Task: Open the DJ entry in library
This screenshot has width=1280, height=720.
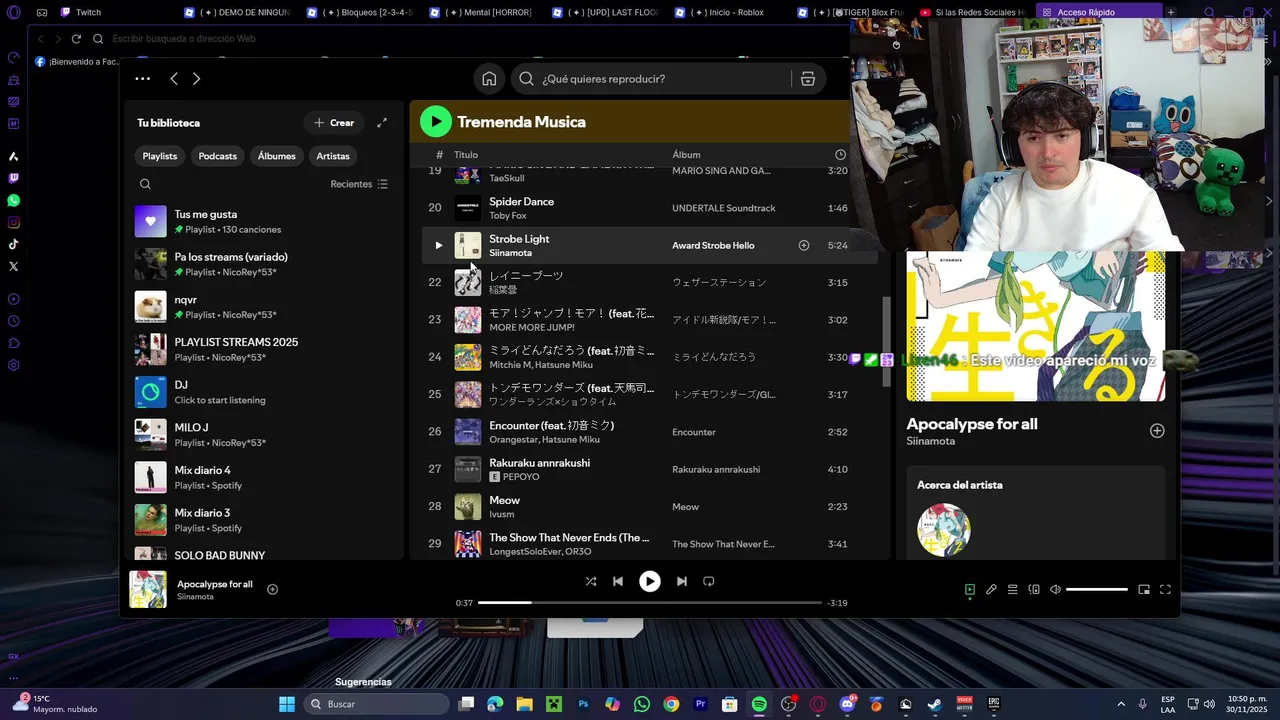Action: [264, 392]
